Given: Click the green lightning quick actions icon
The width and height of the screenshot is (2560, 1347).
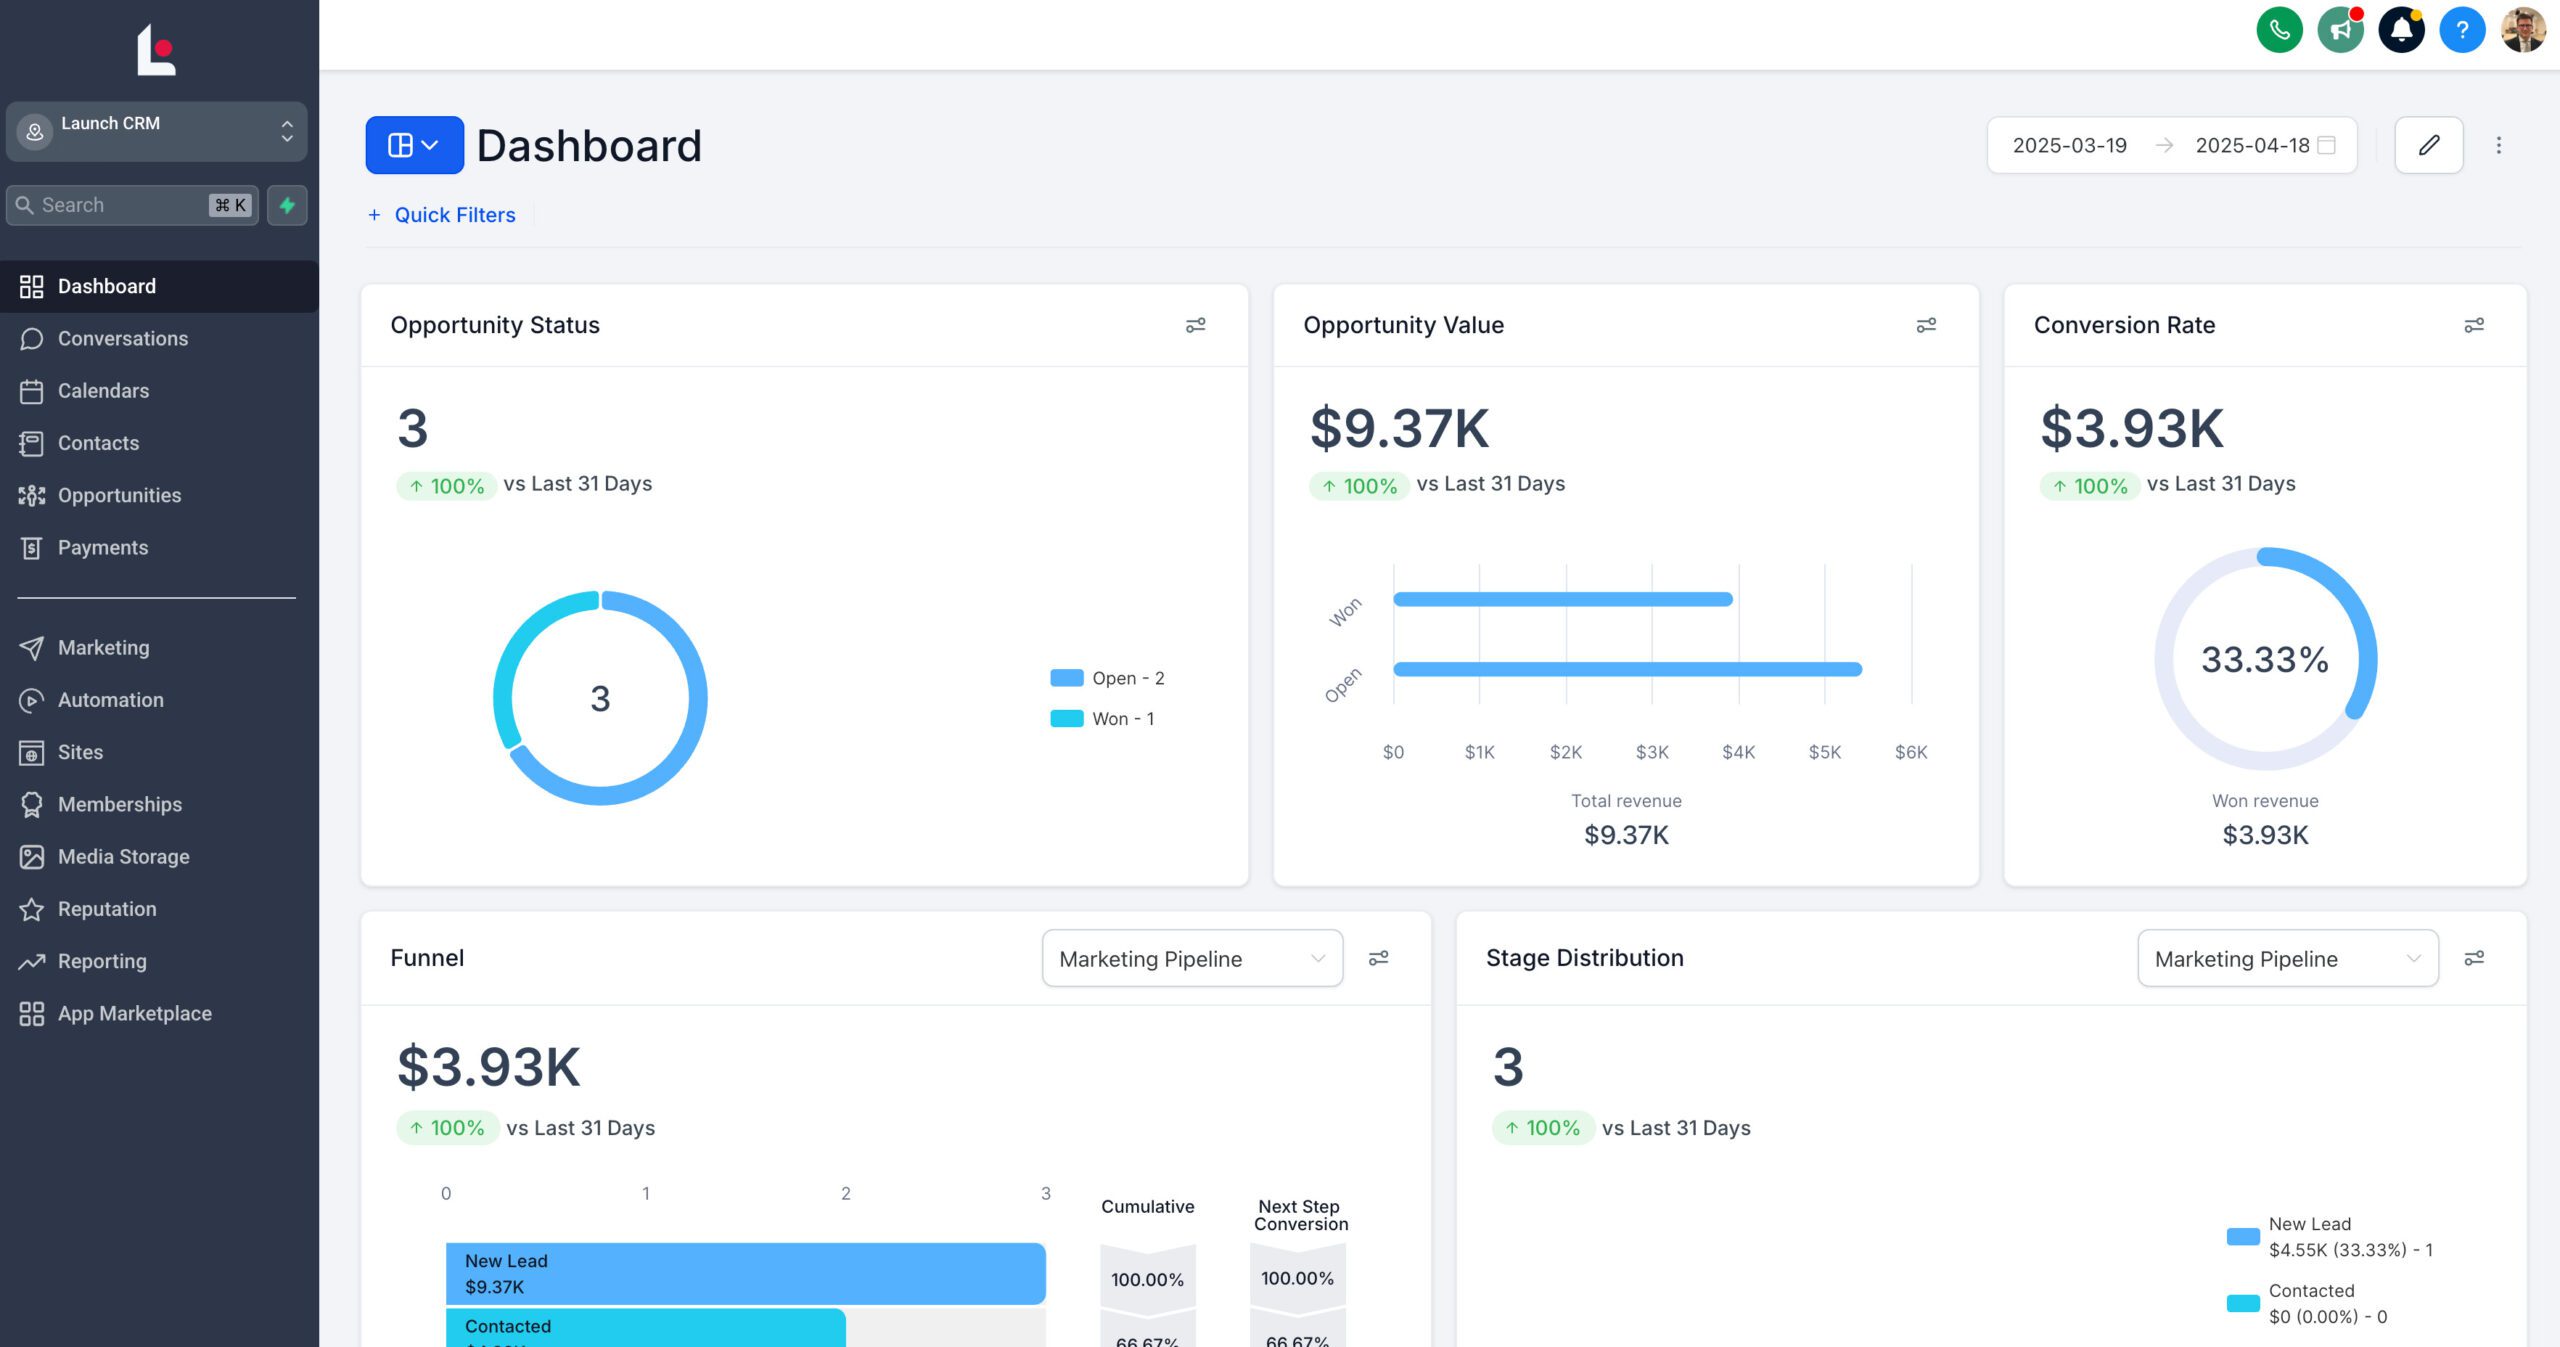Looking at the screenshot, I should 287,205.
